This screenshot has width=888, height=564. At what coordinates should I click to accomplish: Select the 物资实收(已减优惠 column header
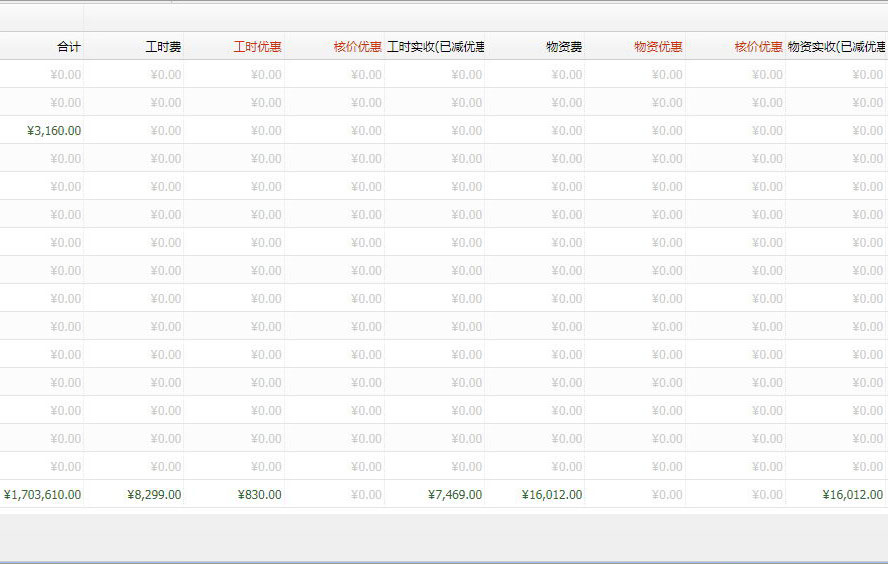tap(837, 46)
